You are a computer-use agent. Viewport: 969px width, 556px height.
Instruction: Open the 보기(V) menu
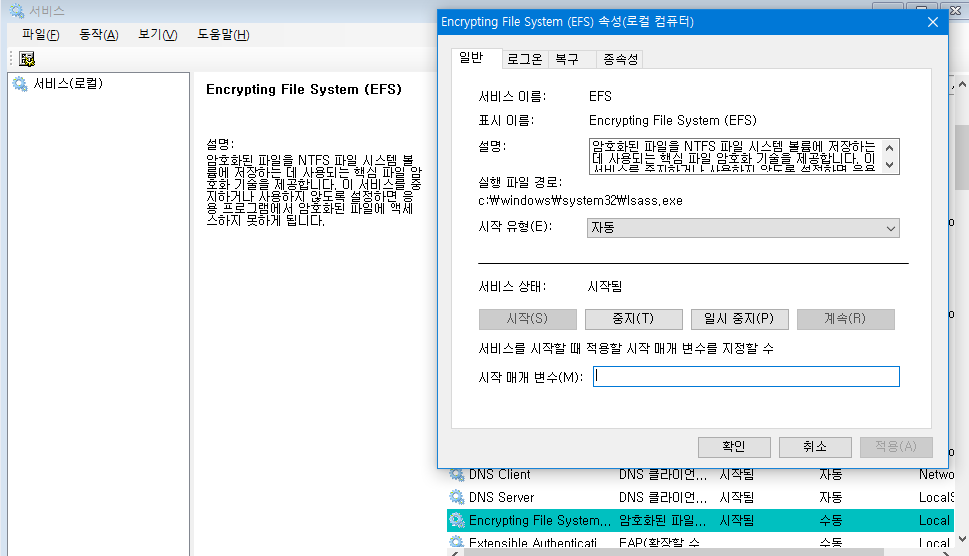pyautogui.click(x=158, y=35)
